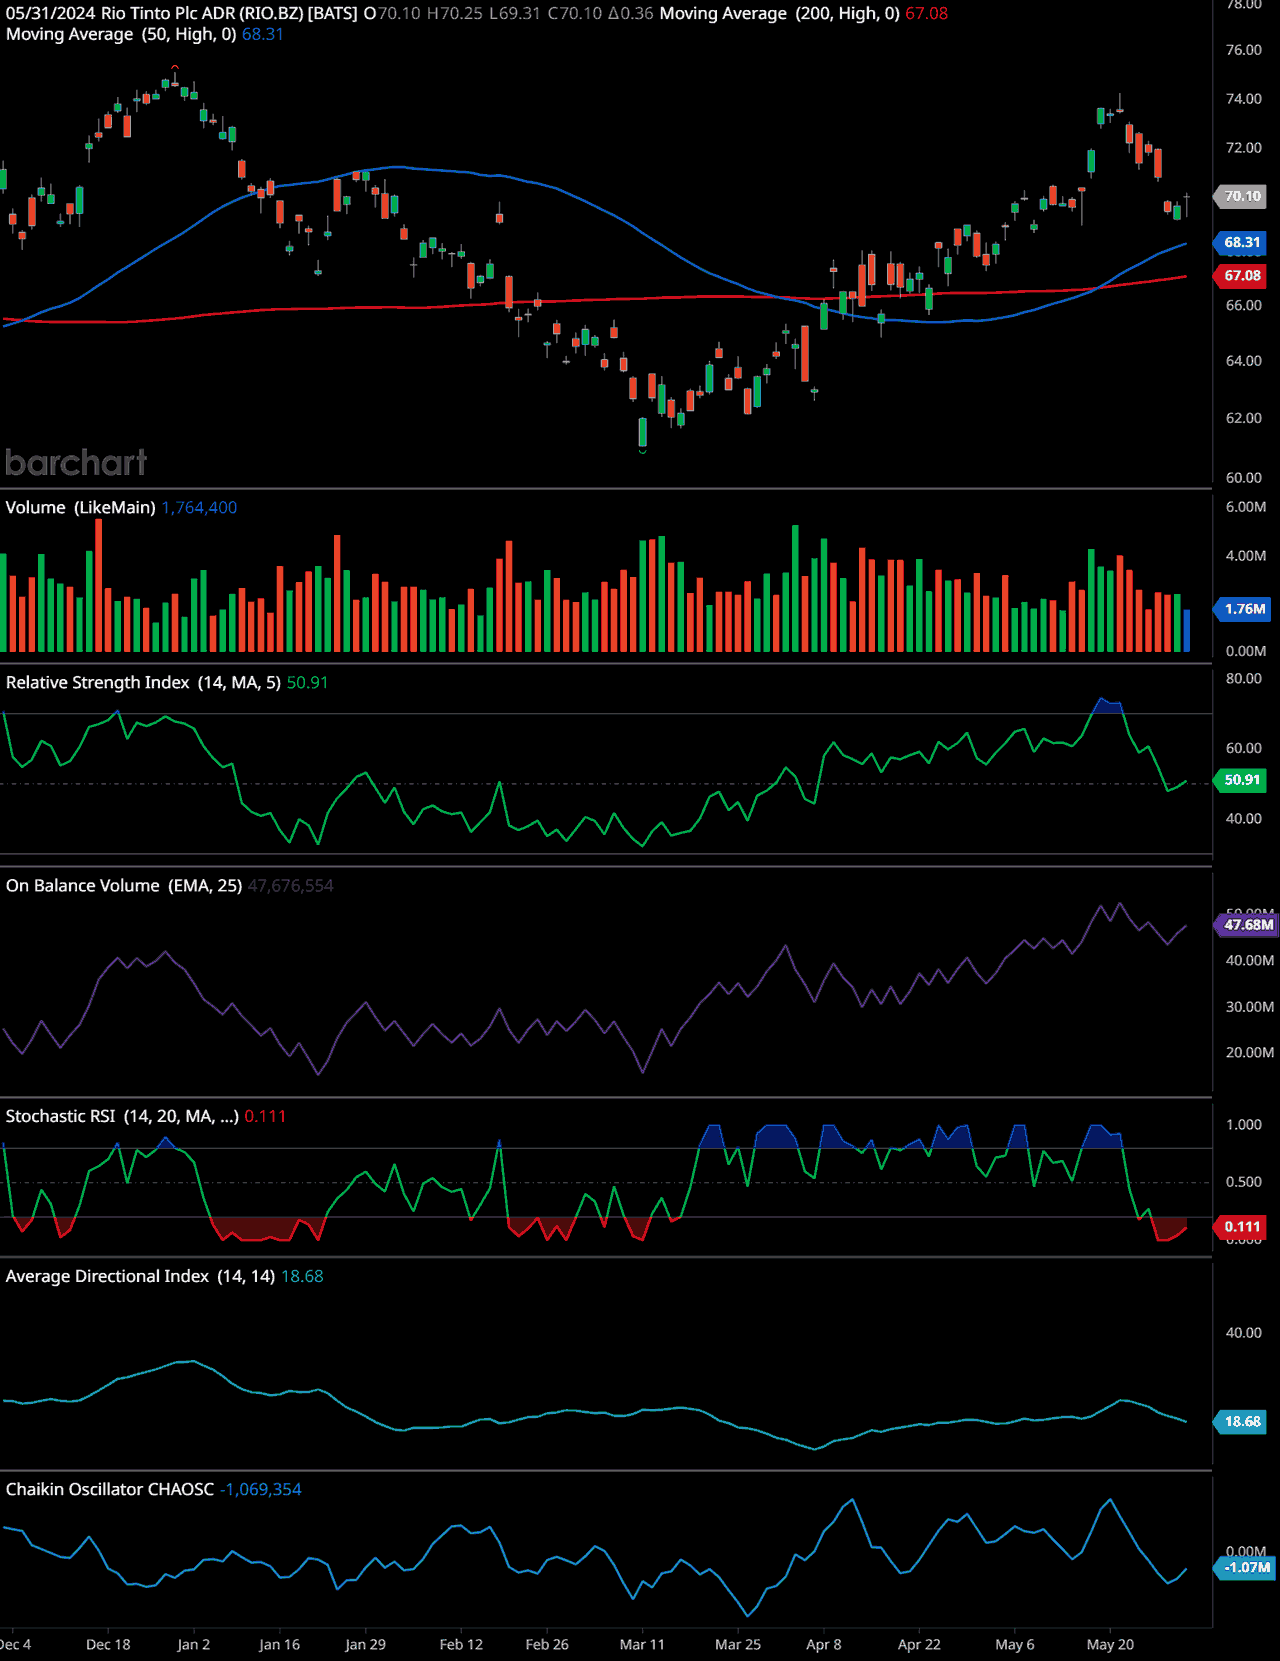Click the 0.500 Stochastic RSI axis label
The image size is (1280, 1661).
tap(1244, 1182)
